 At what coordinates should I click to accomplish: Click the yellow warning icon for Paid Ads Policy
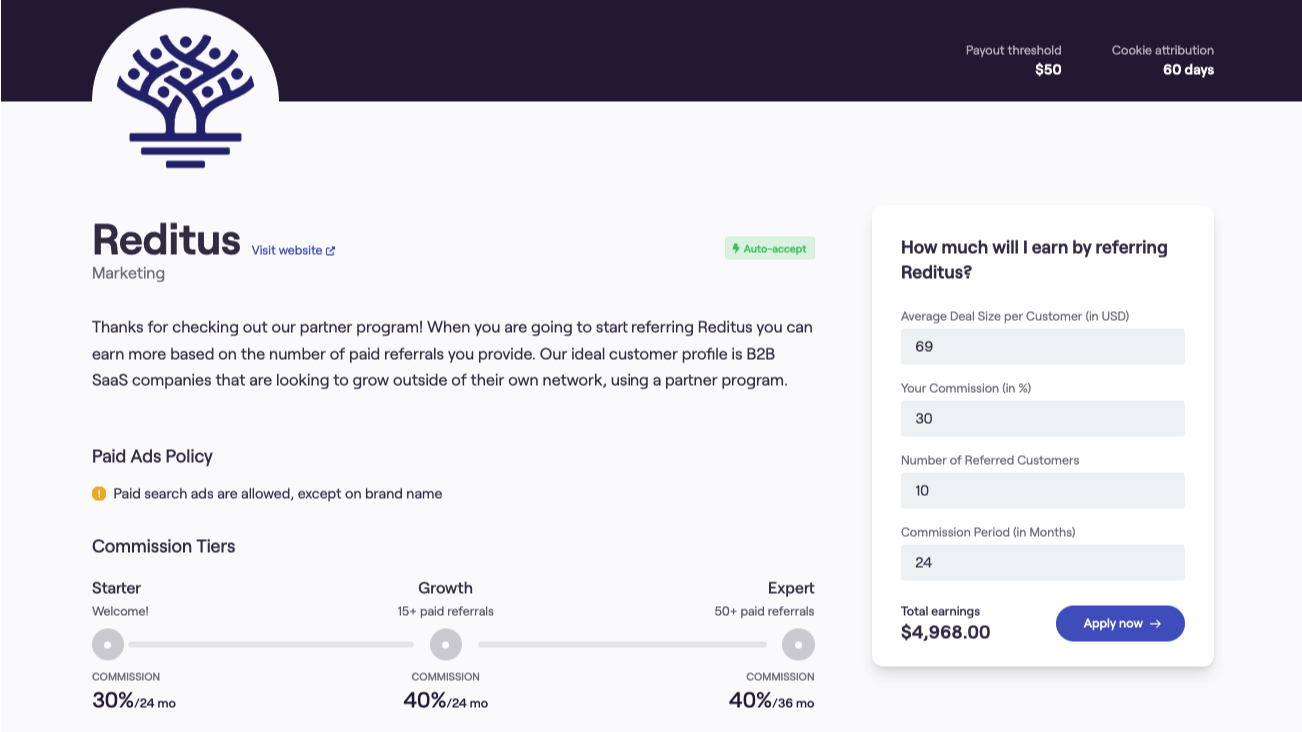click(x=99, y=493)
